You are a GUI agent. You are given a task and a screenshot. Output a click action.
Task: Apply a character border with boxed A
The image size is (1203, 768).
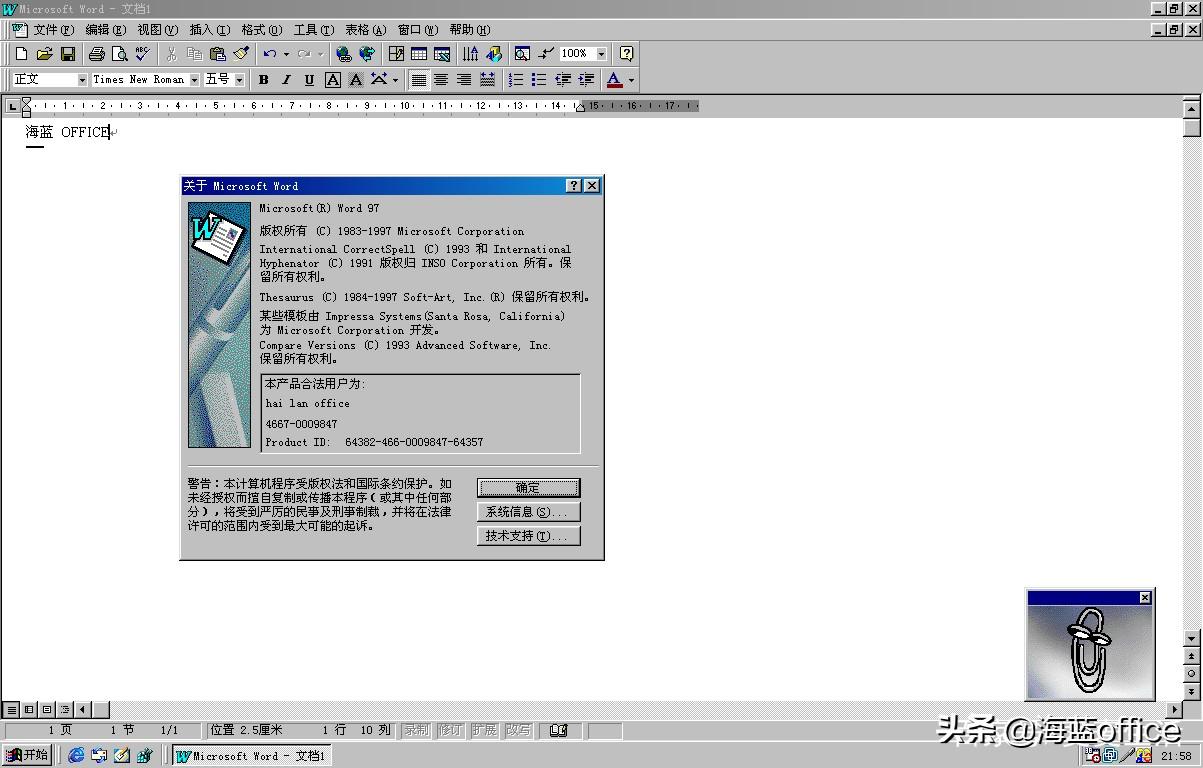(x=333, y=80)
